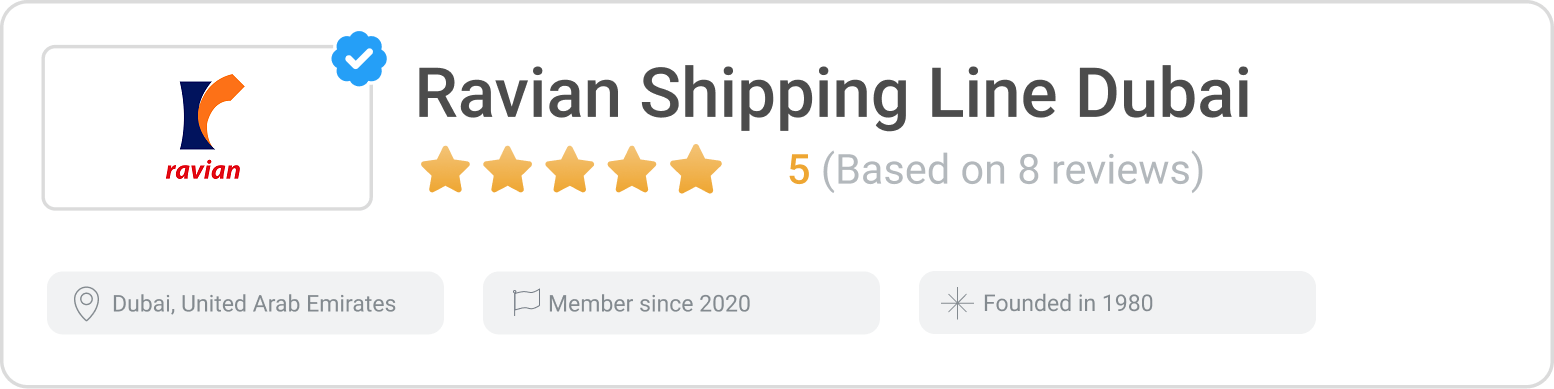This screenshot has width=1554, height=389.
Task: Click the location pin icon
Action: point(87,303)
